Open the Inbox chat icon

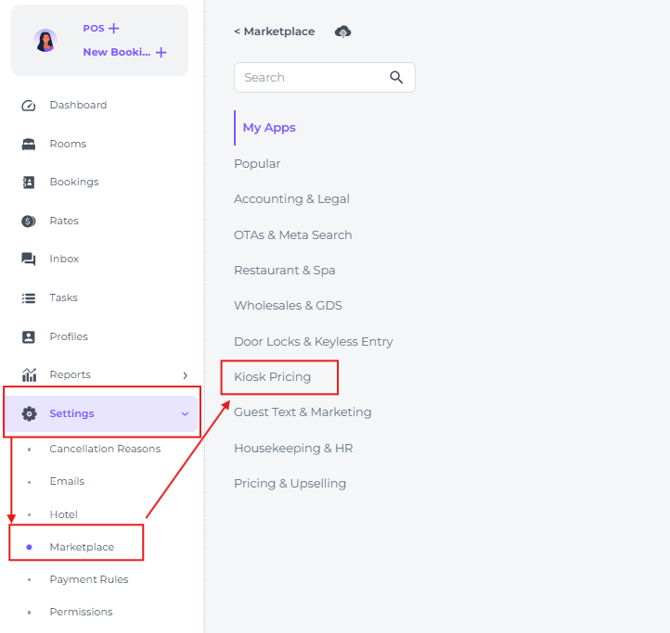pos(29,259)
